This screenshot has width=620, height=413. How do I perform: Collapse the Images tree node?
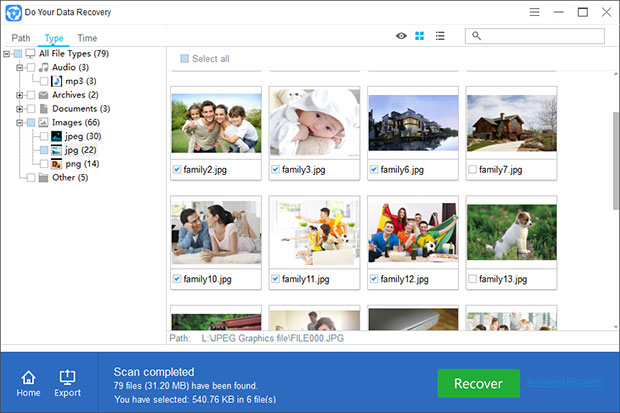(x=20, y=122)
